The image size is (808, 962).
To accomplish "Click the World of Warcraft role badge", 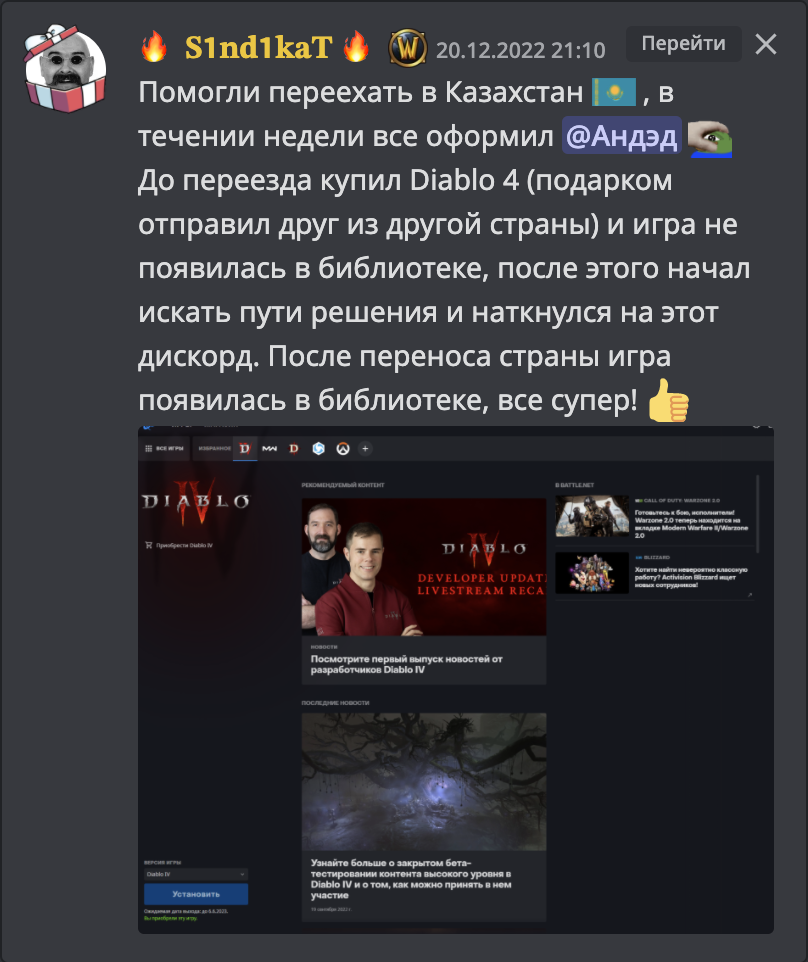I will click(x=407, y=48).
